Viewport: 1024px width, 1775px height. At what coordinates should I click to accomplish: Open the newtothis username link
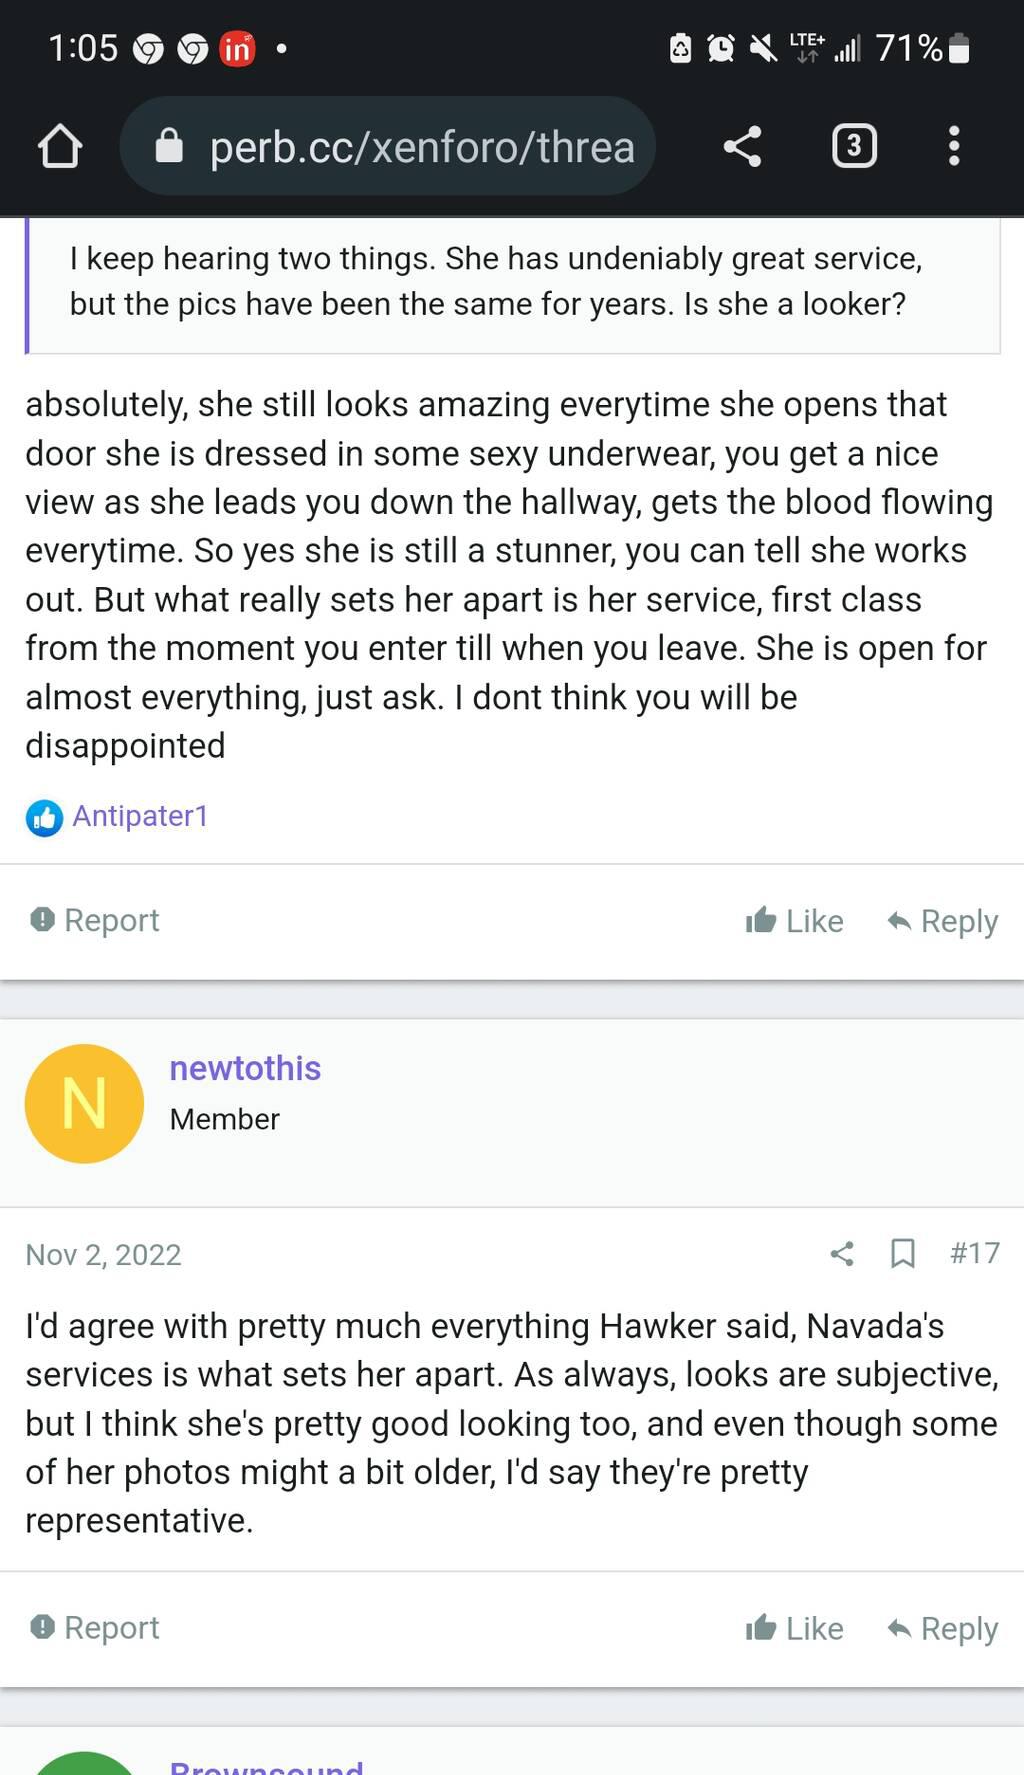click(x=245, y=1068)
